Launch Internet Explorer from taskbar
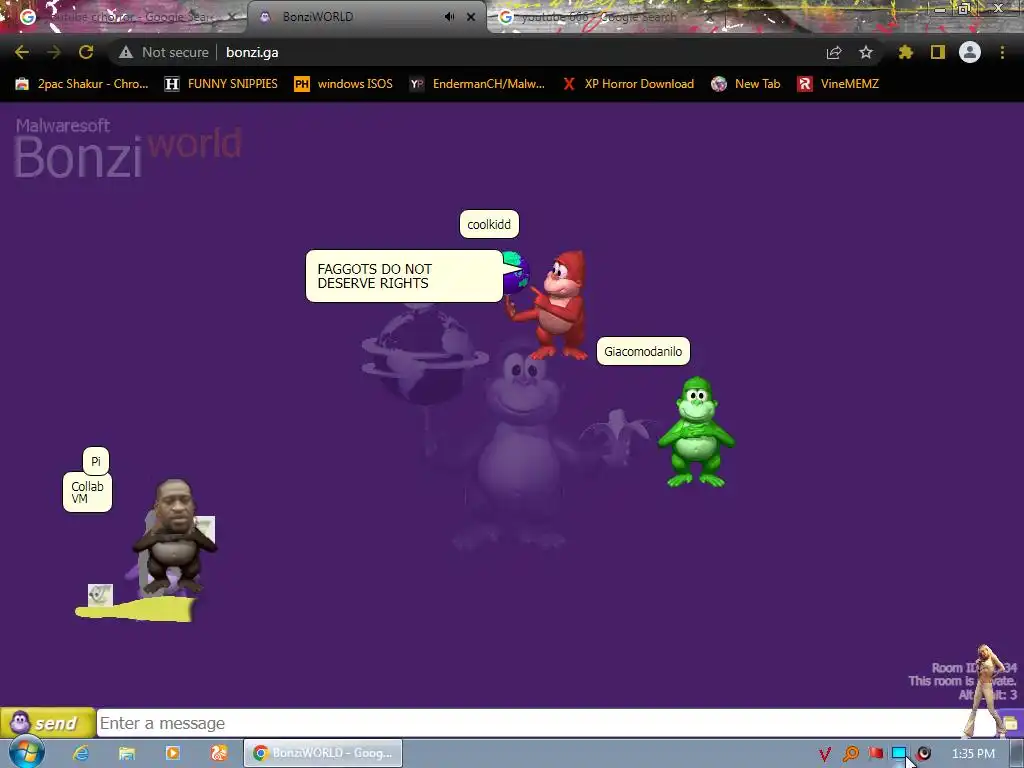This screenshot has width=1024, height=768. click(81, 753)
